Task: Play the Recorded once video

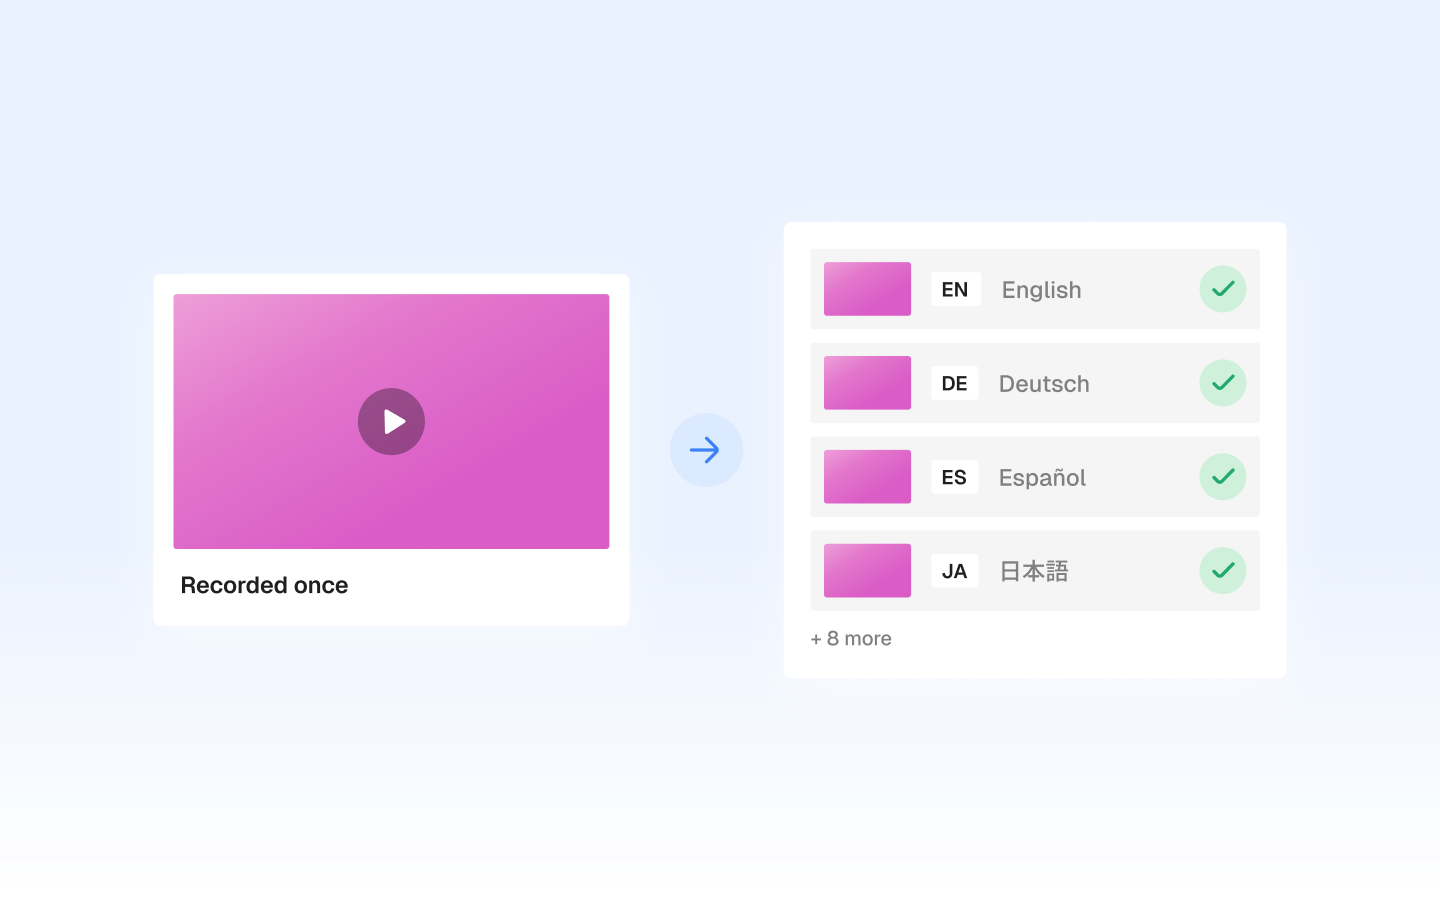Action: [x=391, y=421]
